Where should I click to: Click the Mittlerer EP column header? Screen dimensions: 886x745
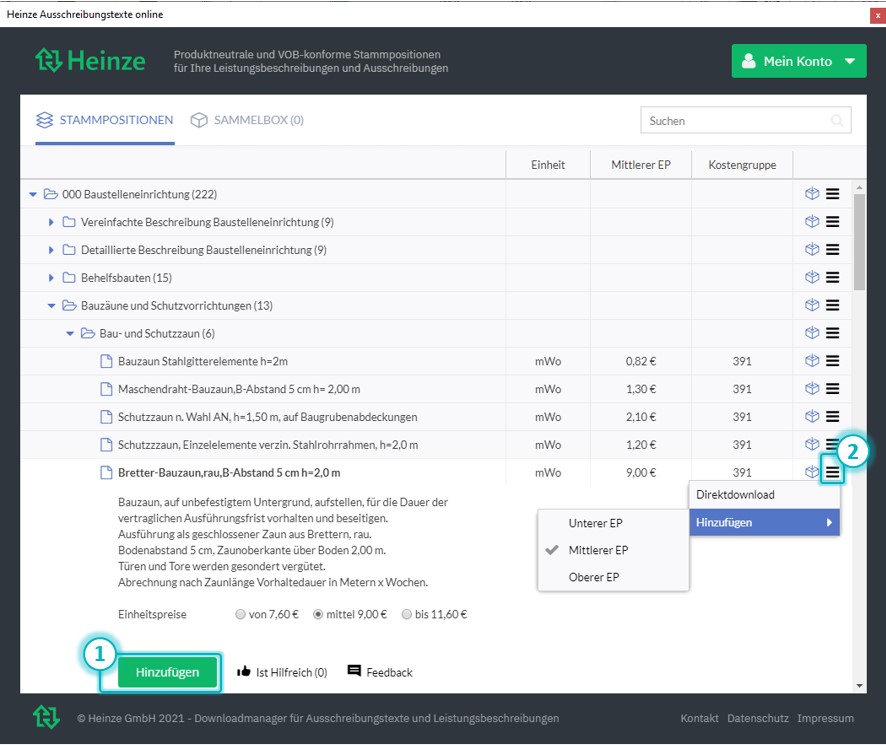pyautogui.click(x=641, y=164)
